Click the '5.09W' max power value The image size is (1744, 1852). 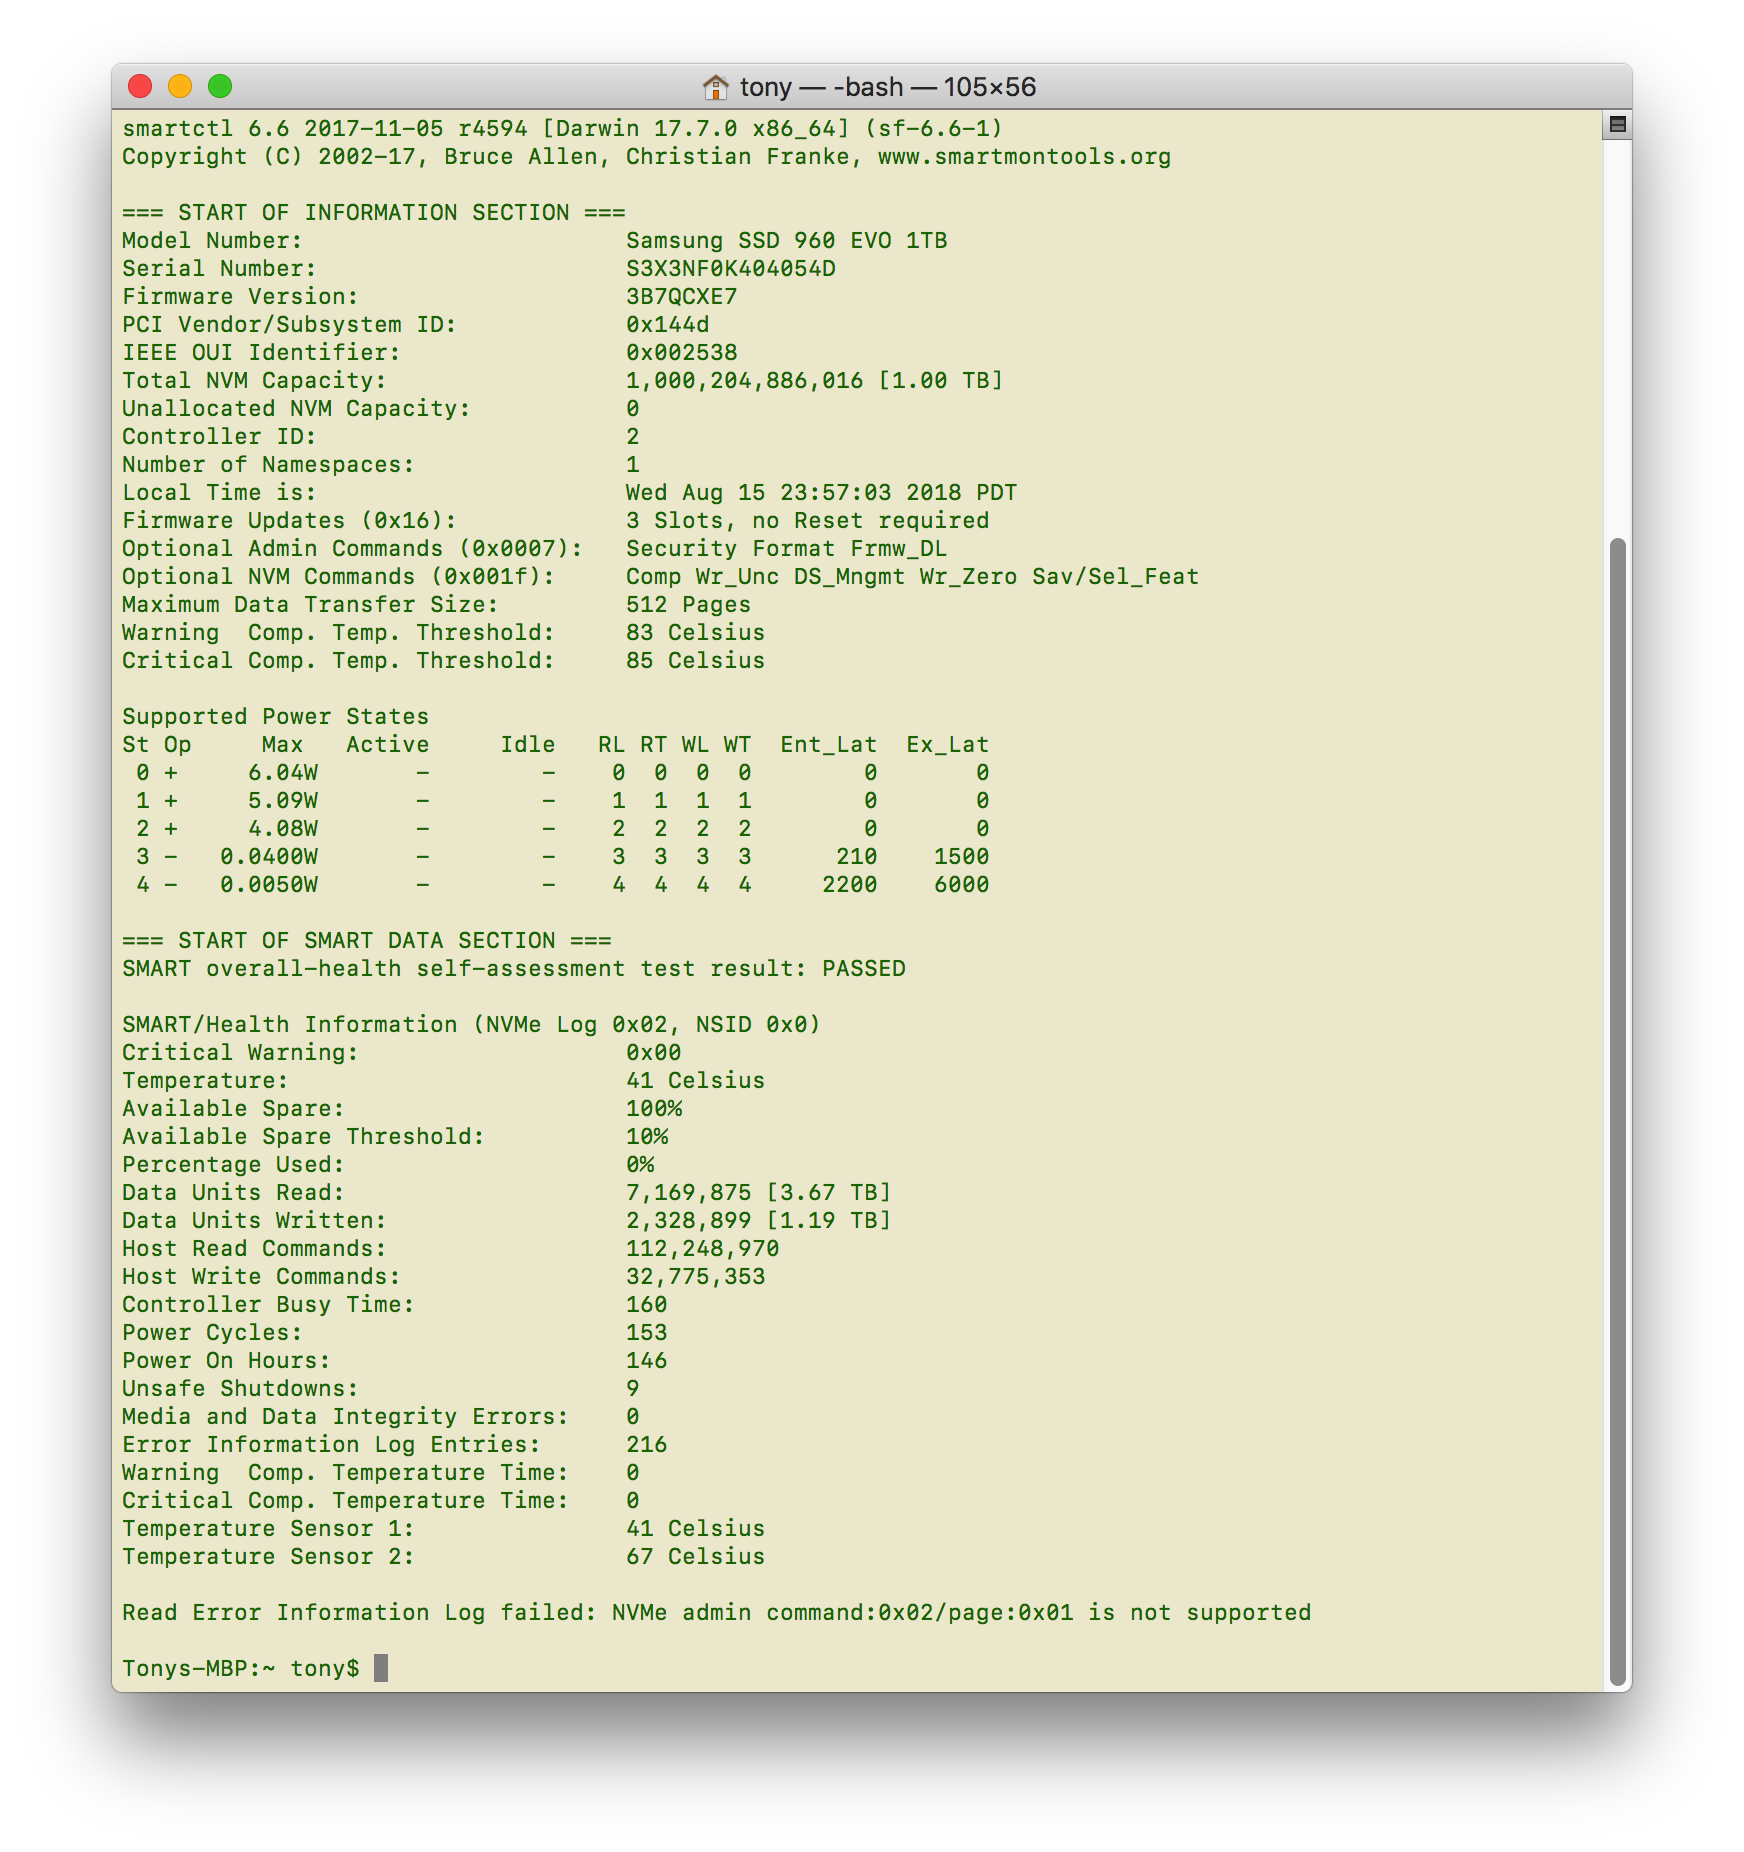(283, 801)
